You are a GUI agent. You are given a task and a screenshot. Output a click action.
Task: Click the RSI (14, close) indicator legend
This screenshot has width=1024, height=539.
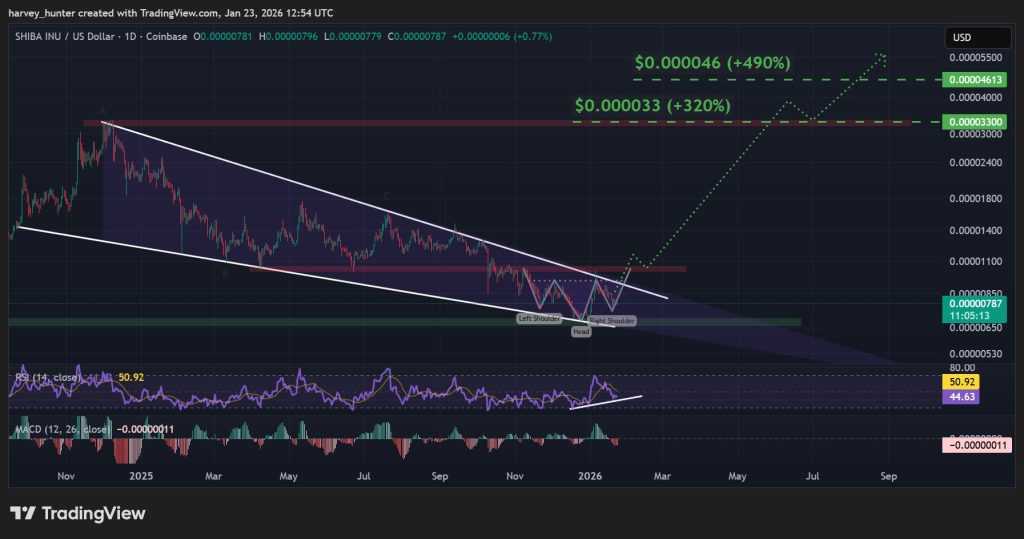[x=46, y=379]
